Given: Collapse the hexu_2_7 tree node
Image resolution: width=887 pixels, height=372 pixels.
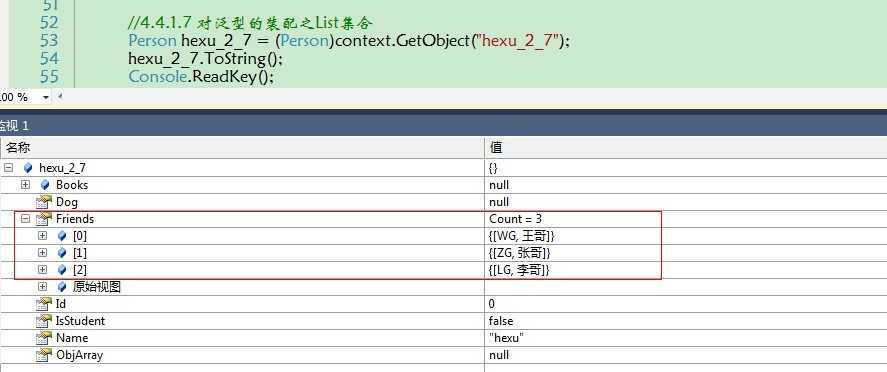Looking at the screenshot, I should click(x=8, y=168).
